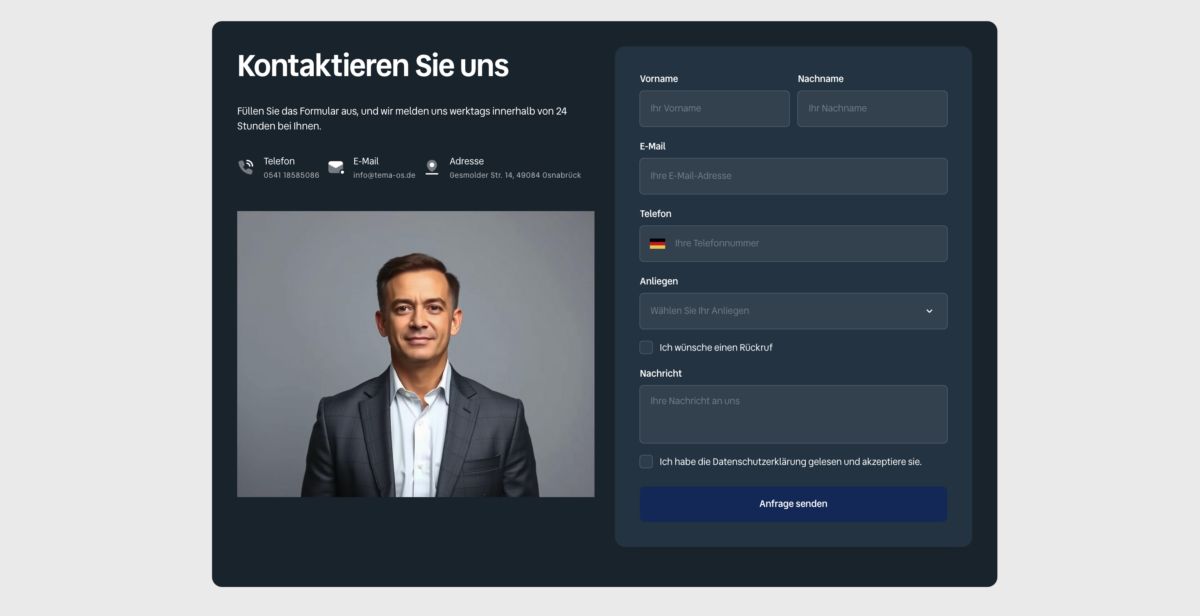This screenshot has height=616, width=1200.
Task: Click the telephone handset icon
Action: tap(246, 167)
